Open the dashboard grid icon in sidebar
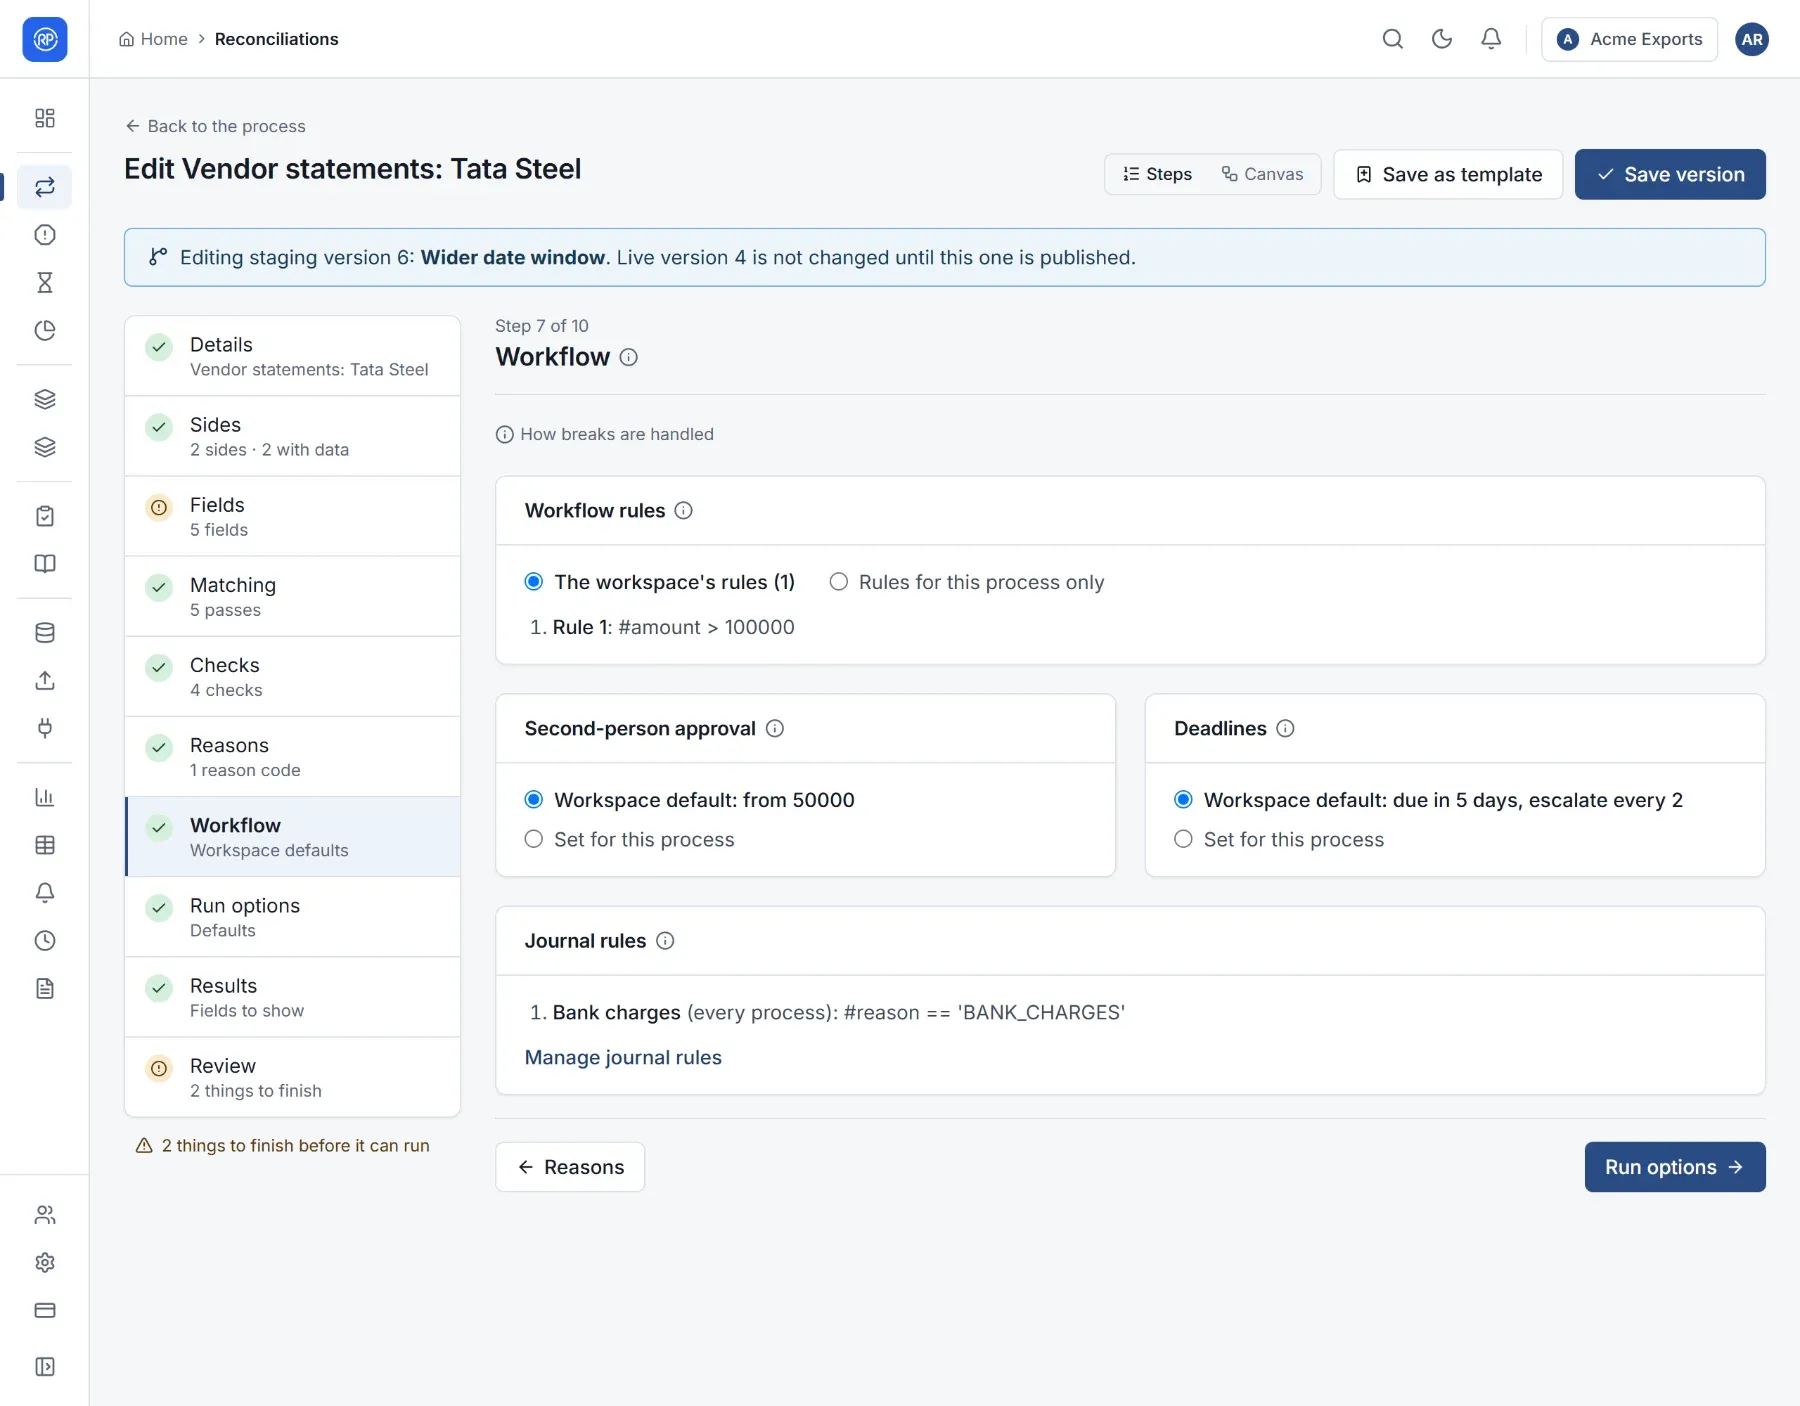 click(45, 118)
